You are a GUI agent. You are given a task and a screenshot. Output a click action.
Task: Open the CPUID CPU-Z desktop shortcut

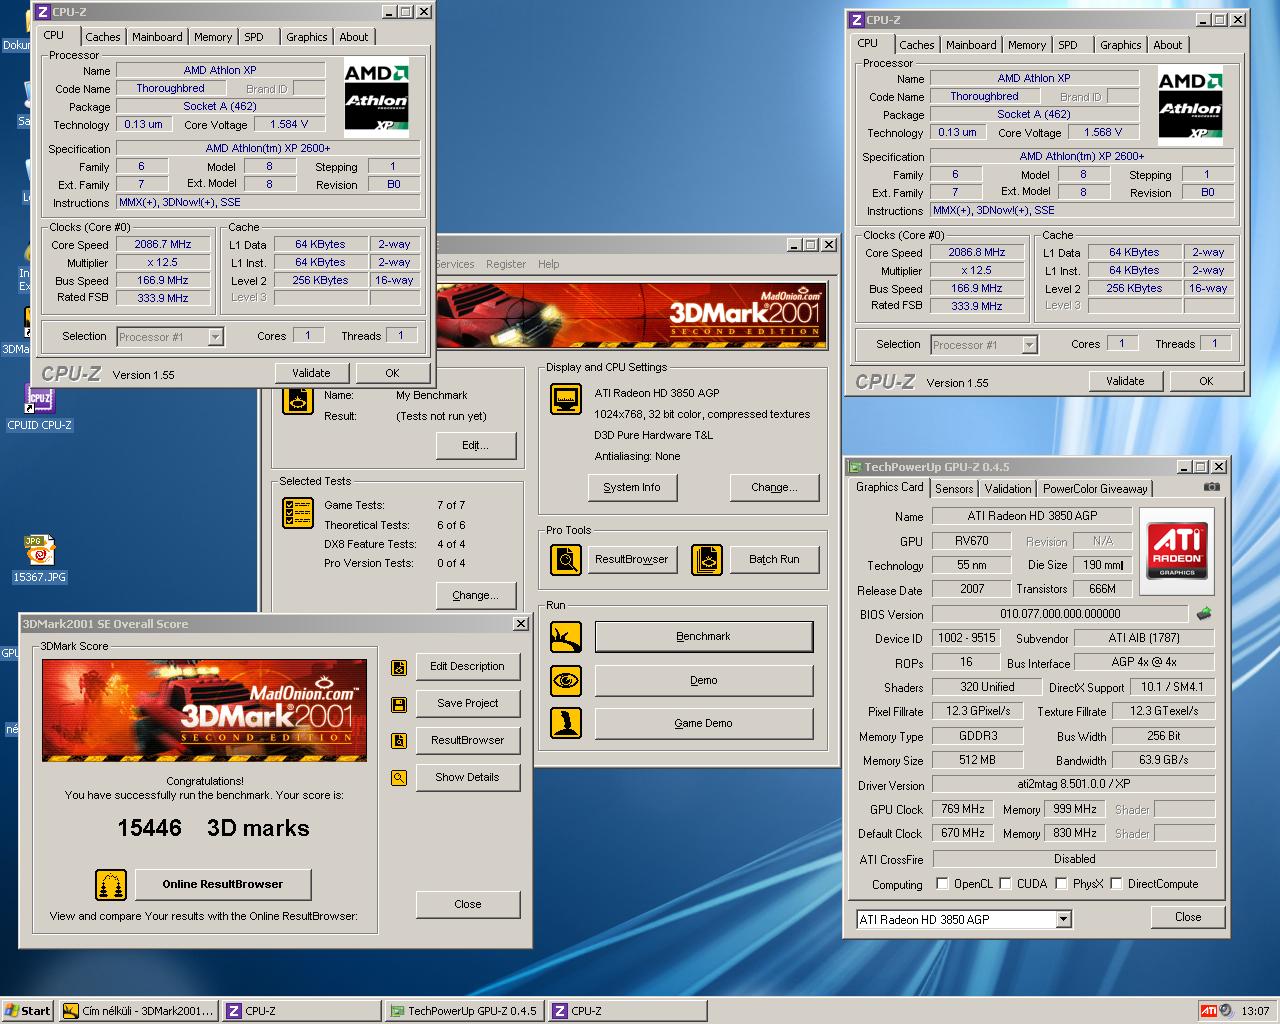coord(39,407)
